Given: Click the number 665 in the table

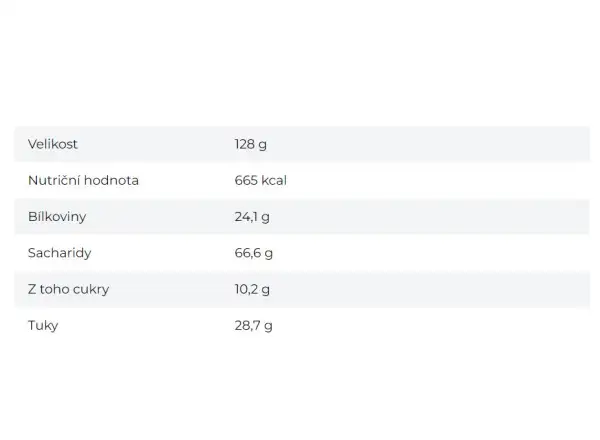Looking at the screenshot, I should 246,180.
